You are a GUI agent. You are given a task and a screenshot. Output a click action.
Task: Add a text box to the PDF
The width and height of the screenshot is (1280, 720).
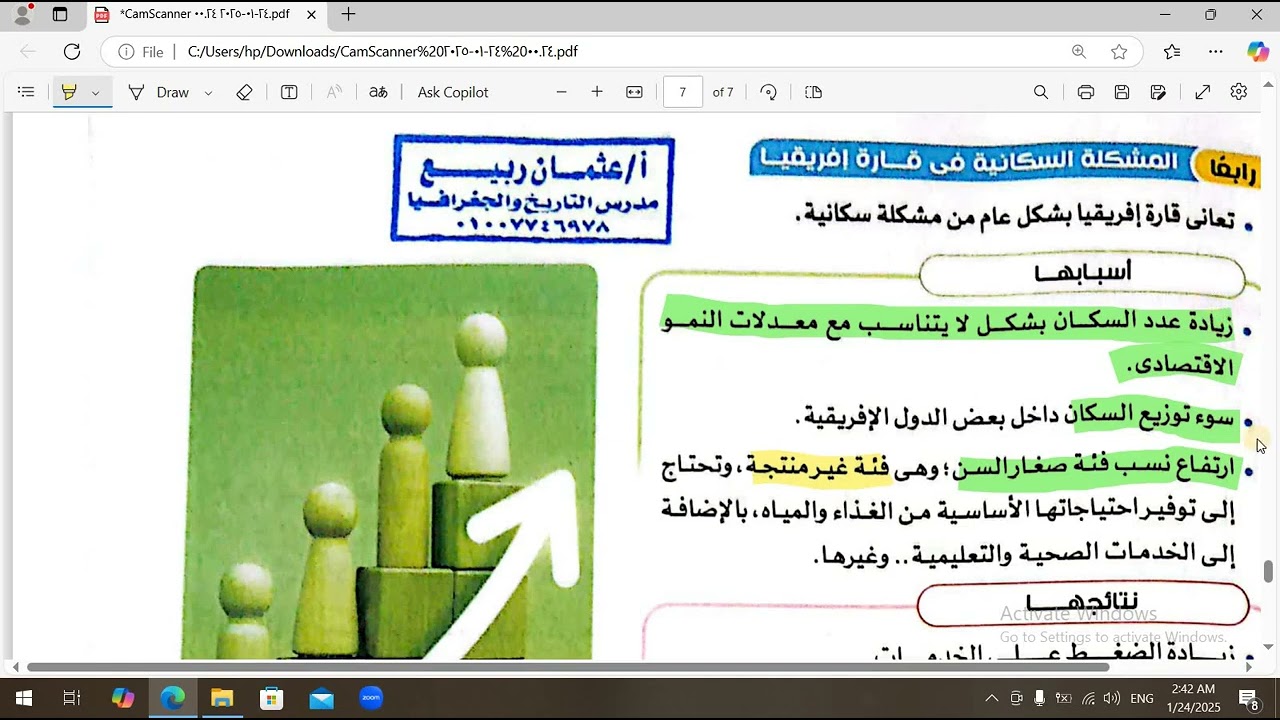[289, 92]
